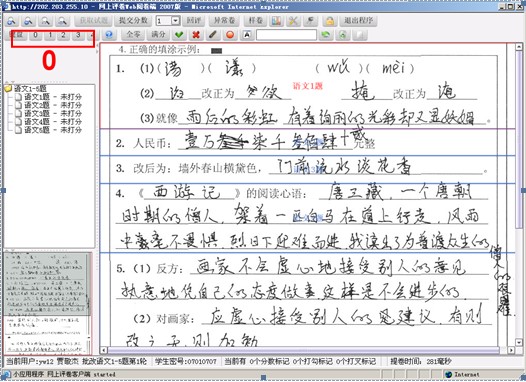
Task: Click the bar chart statistics icon
Action: click(276, 21)
